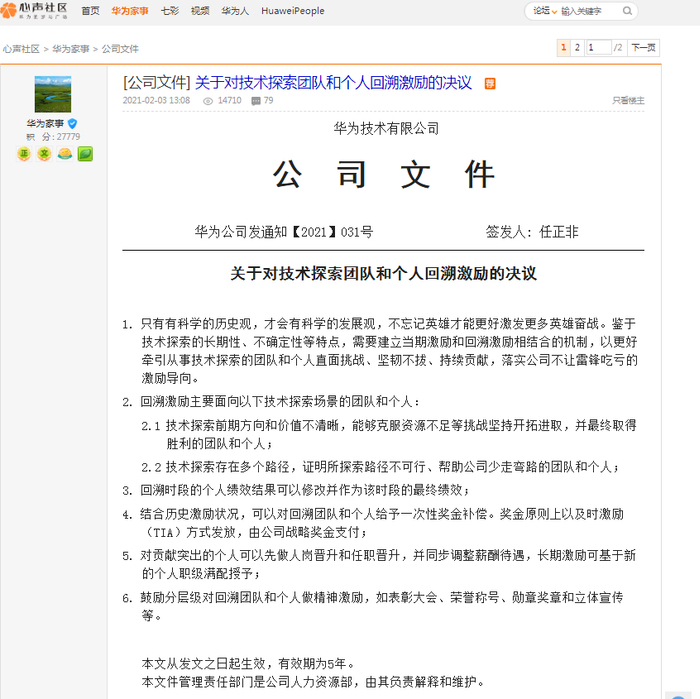The width and height of the screenshot is (700, 699).
Task: Click the 文 medal icon
Action: pos(44,154)
